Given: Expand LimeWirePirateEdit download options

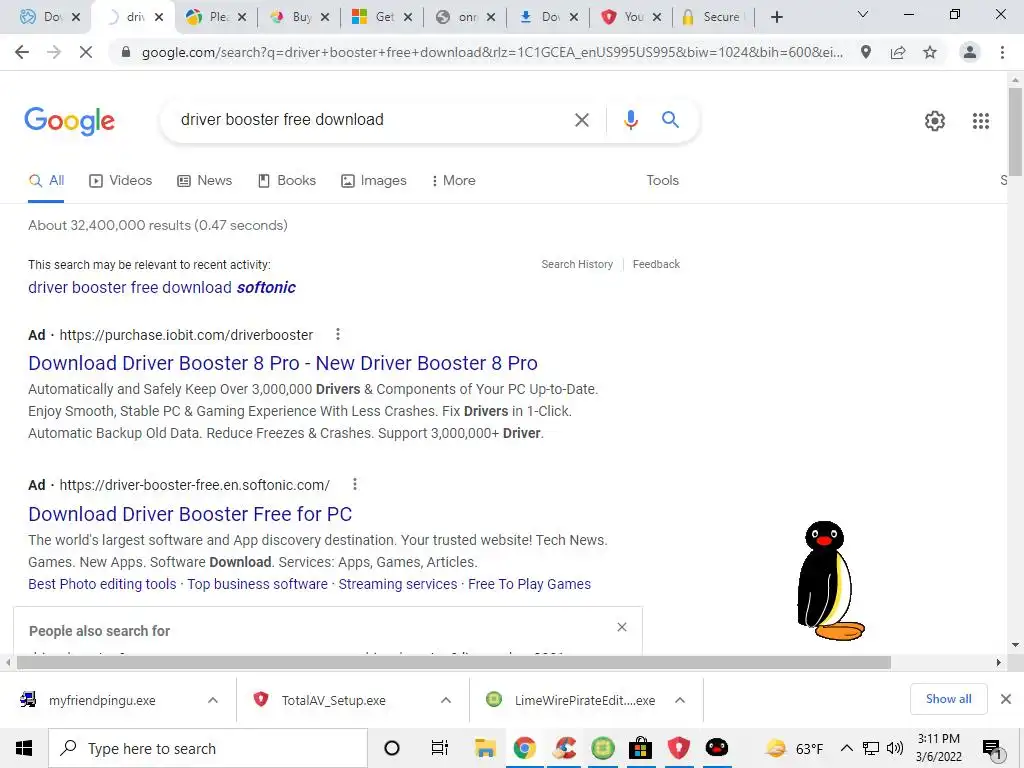Looking at the screenshot, I should pos(680,700).
